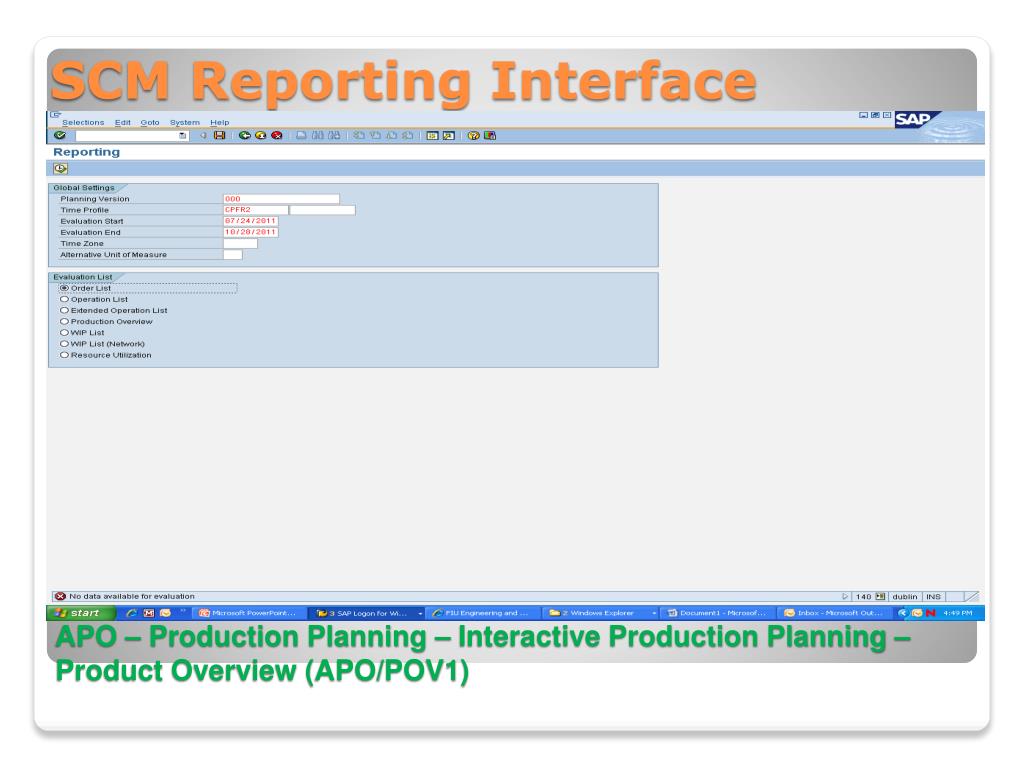
Task: Open SAP Logon taskbar group dropdown
Action: point(420,613)
